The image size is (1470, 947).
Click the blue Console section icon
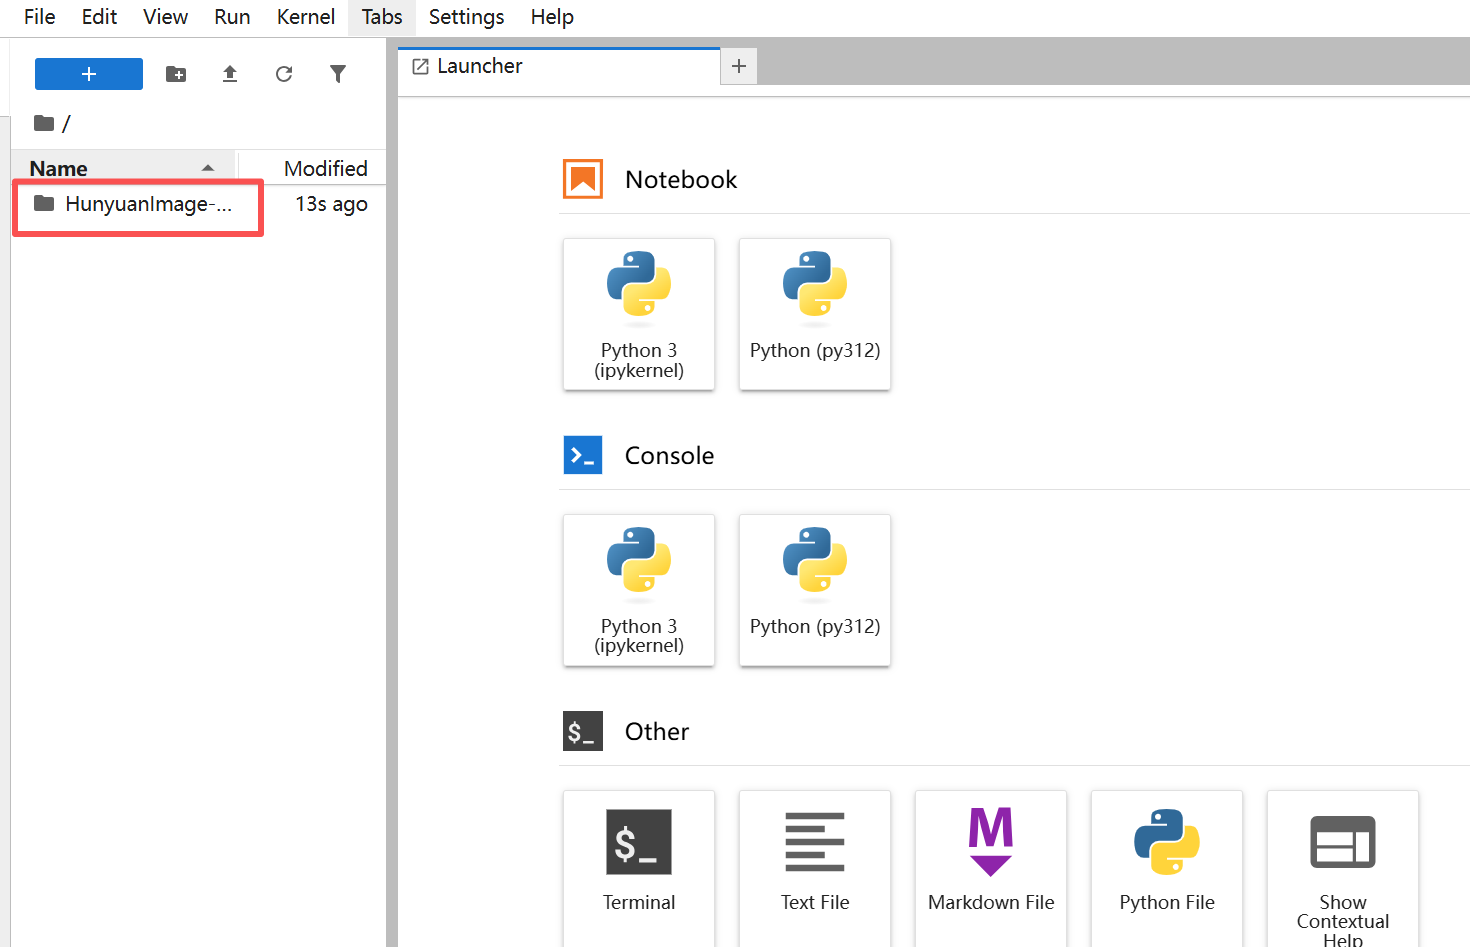[x=583, y=455]
